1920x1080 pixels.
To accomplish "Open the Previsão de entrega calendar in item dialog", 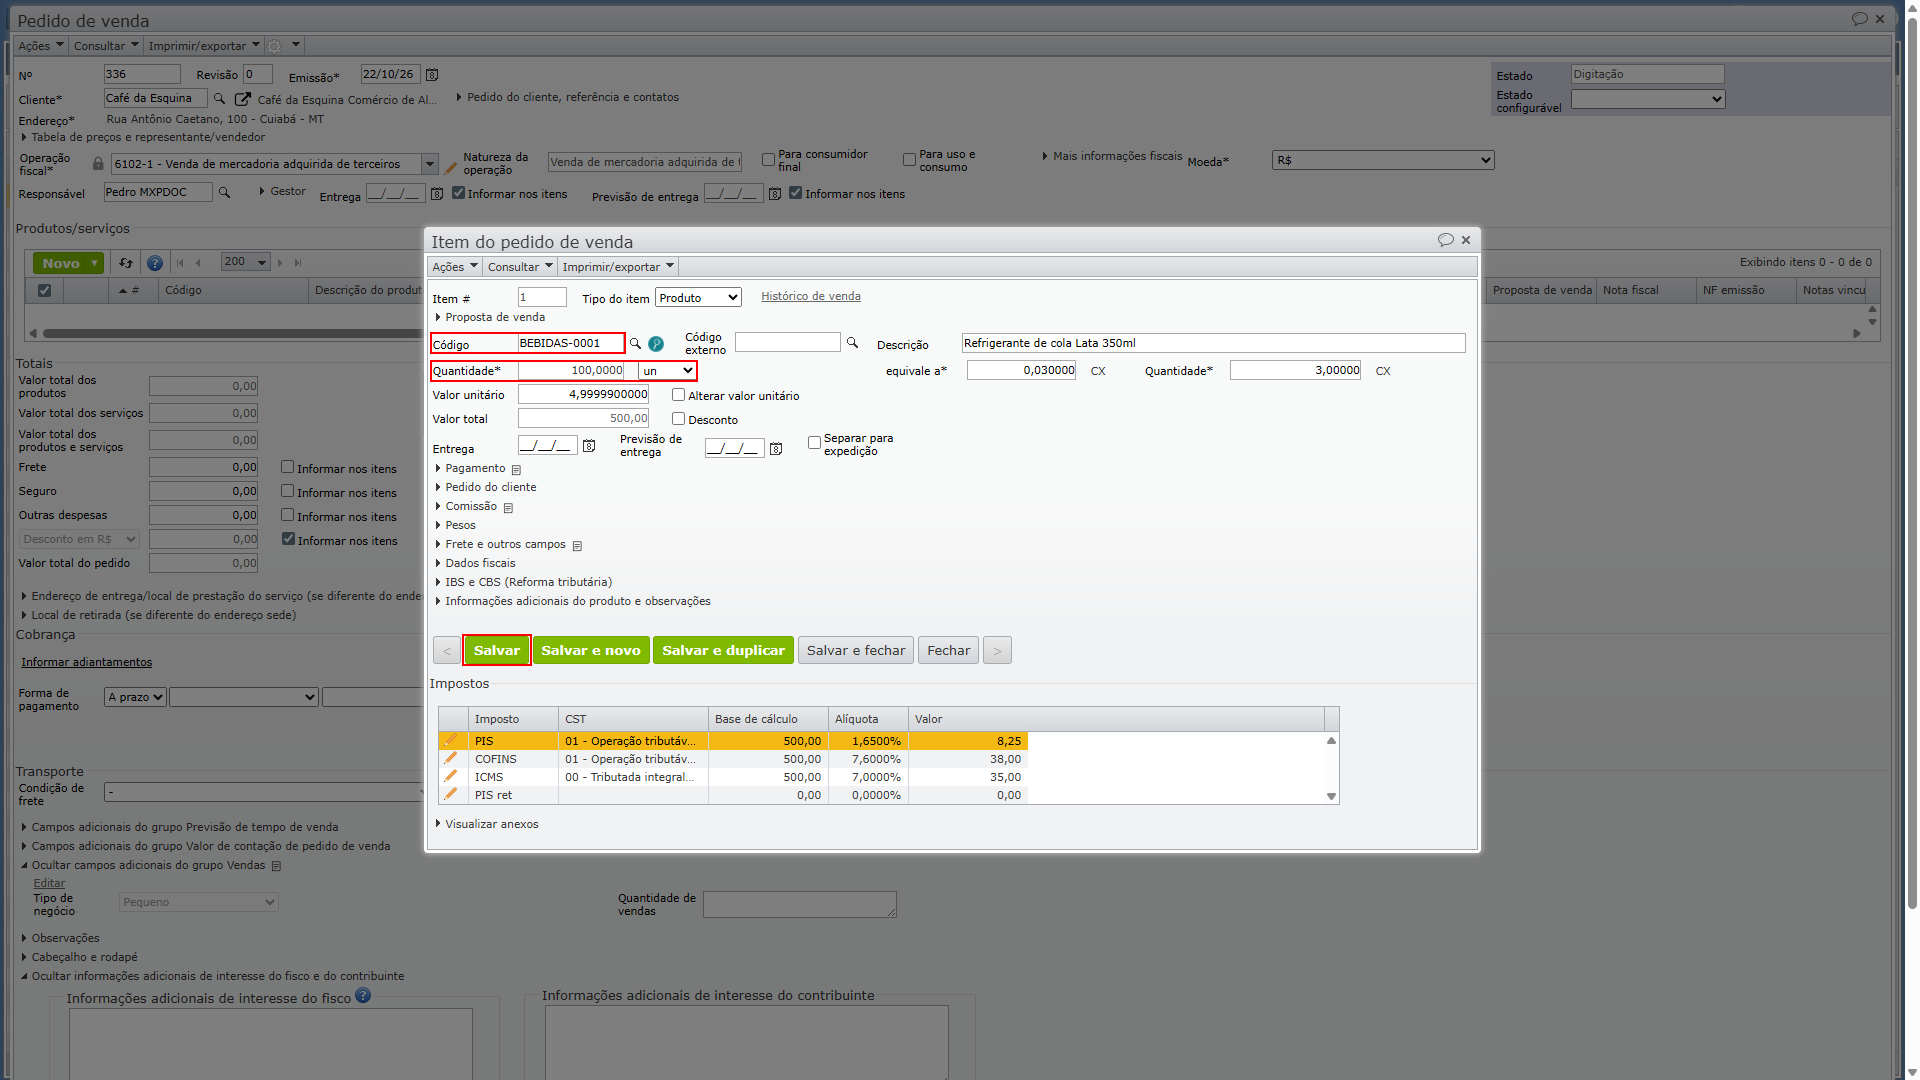I will click(x=775, y=449).
